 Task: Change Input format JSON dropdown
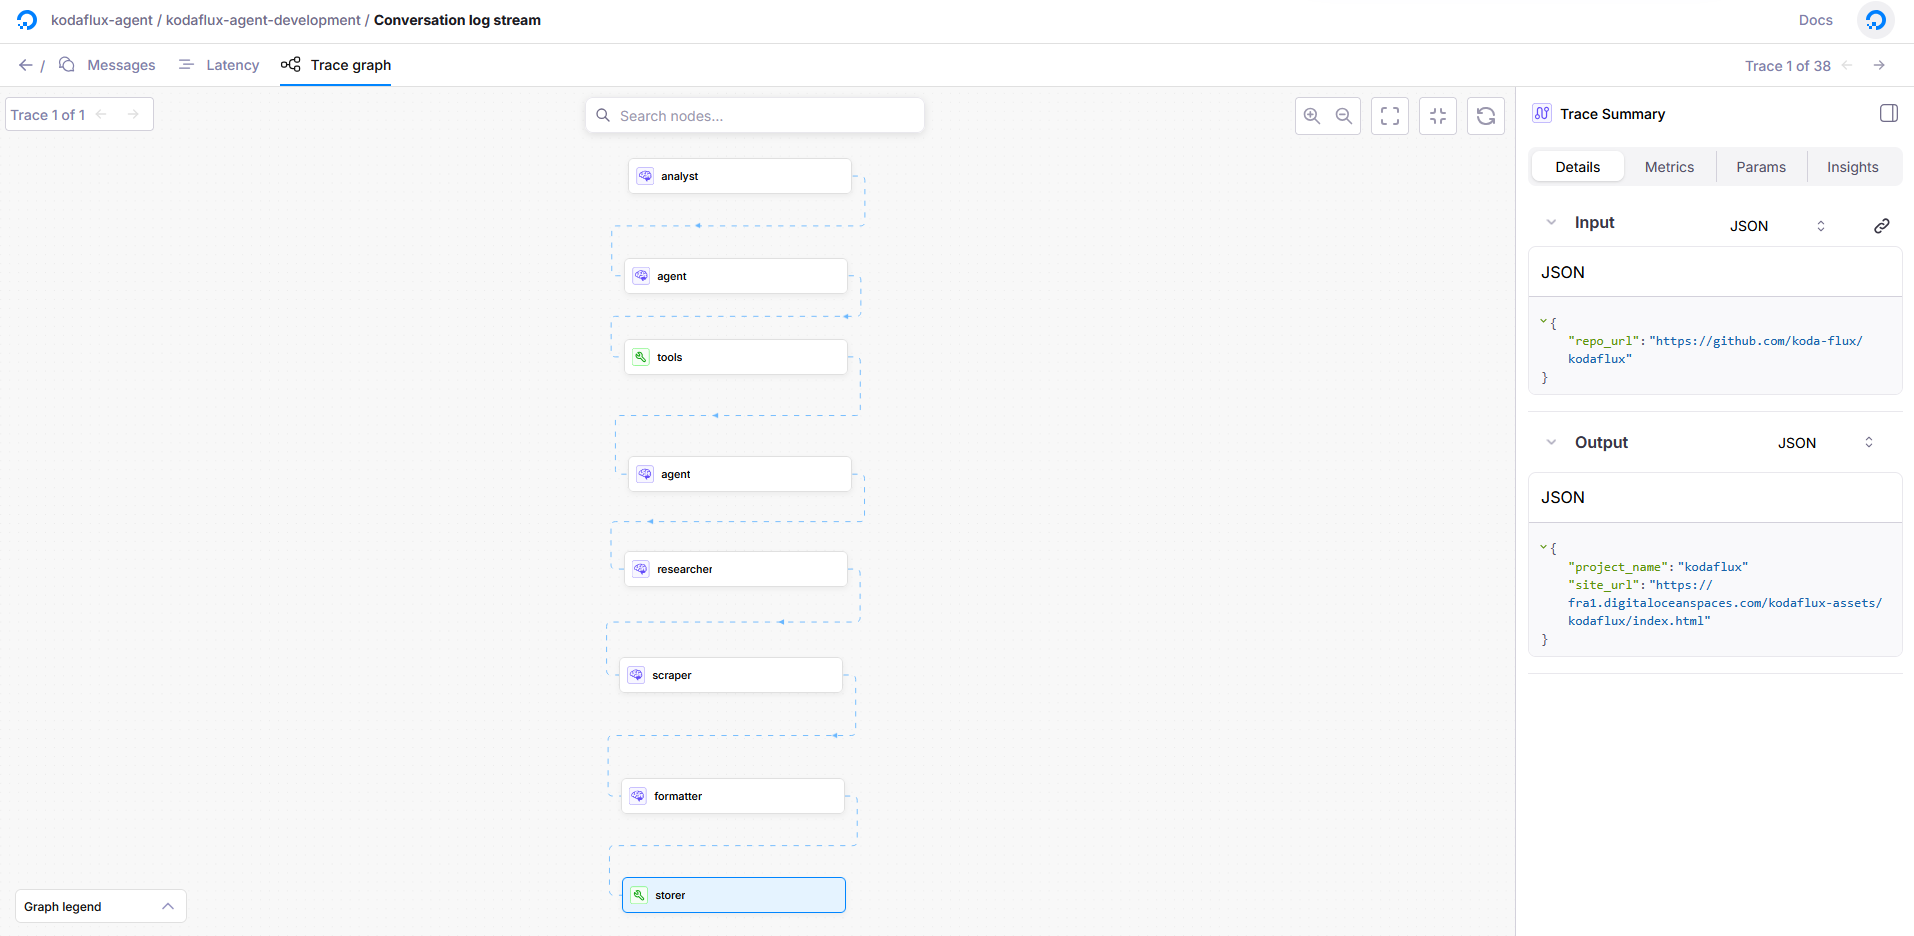point(1777,226)
